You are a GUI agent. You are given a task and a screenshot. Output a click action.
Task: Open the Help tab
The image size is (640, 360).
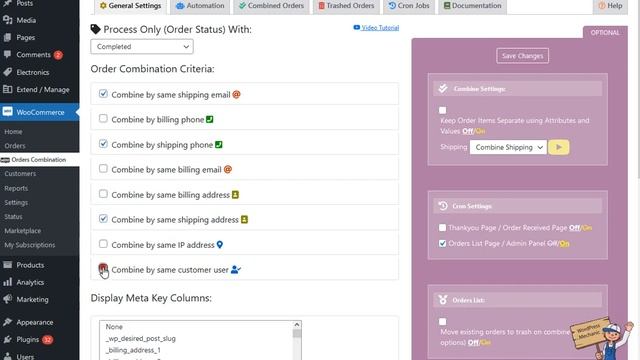(610, 6)
